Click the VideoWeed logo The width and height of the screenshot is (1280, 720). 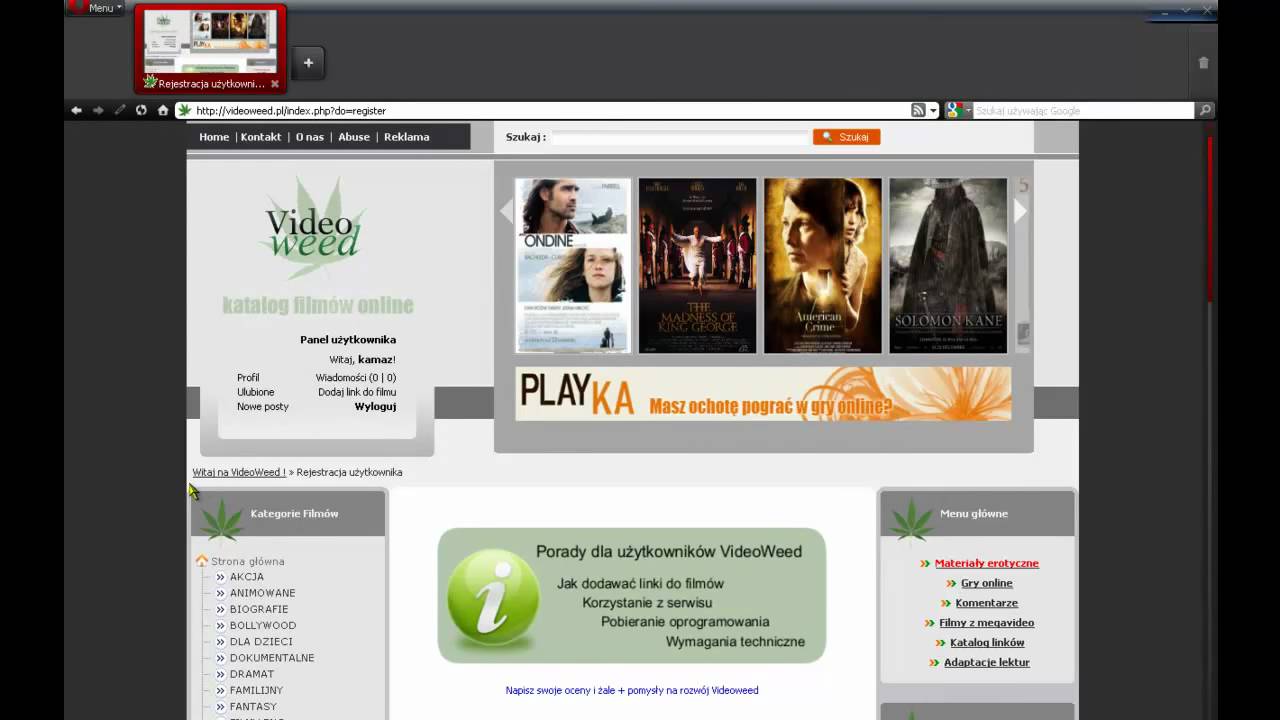pos(314,230)
